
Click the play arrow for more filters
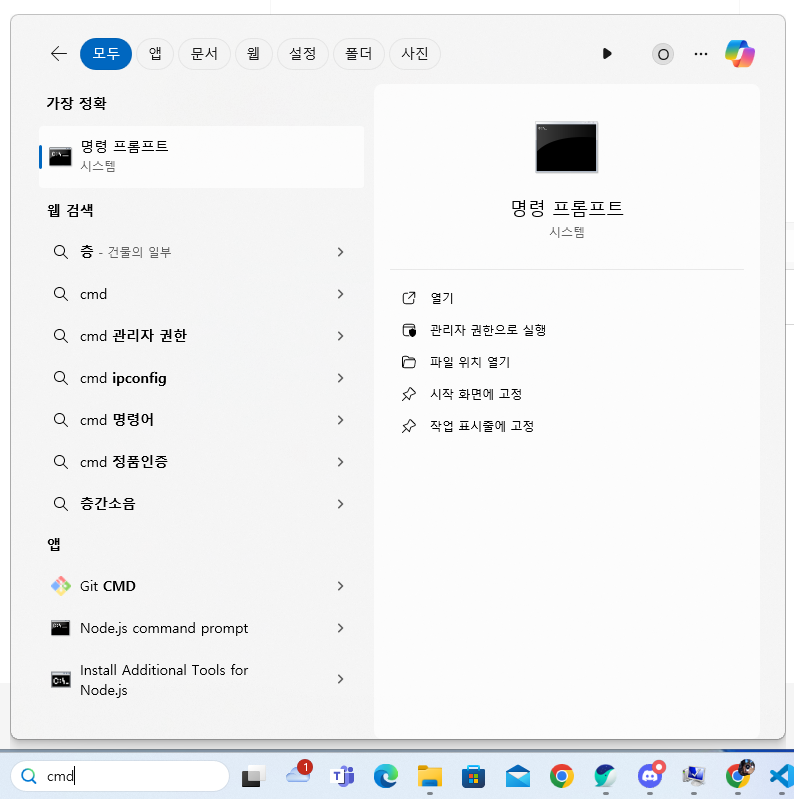coord(606,54)
